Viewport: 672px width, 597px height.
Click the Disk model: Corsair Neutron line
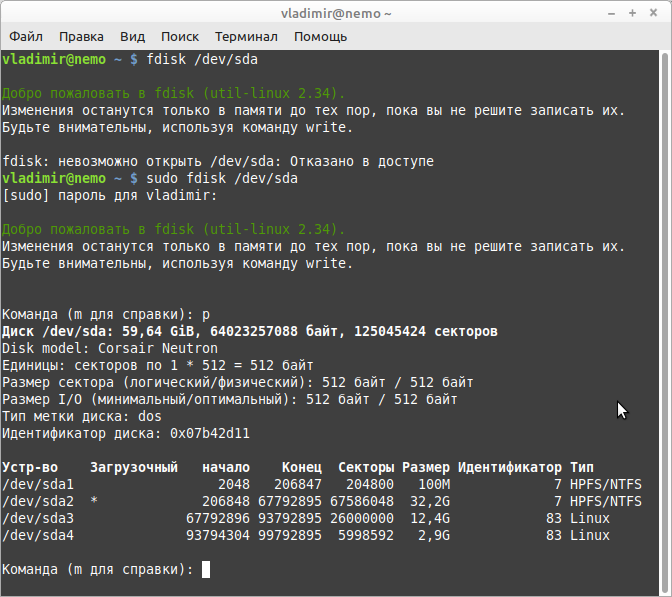(x=110, y=348)
